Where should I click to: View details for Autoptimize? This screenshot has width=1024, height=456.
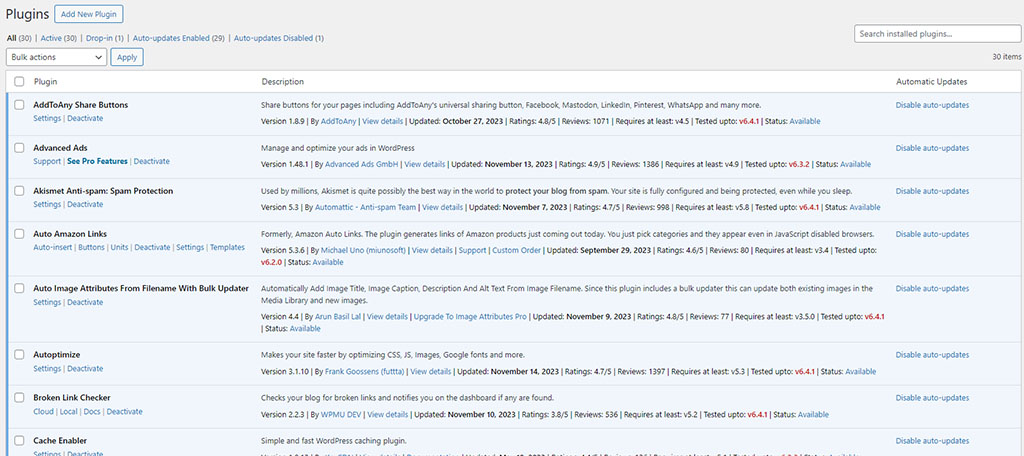pos(430,372)
